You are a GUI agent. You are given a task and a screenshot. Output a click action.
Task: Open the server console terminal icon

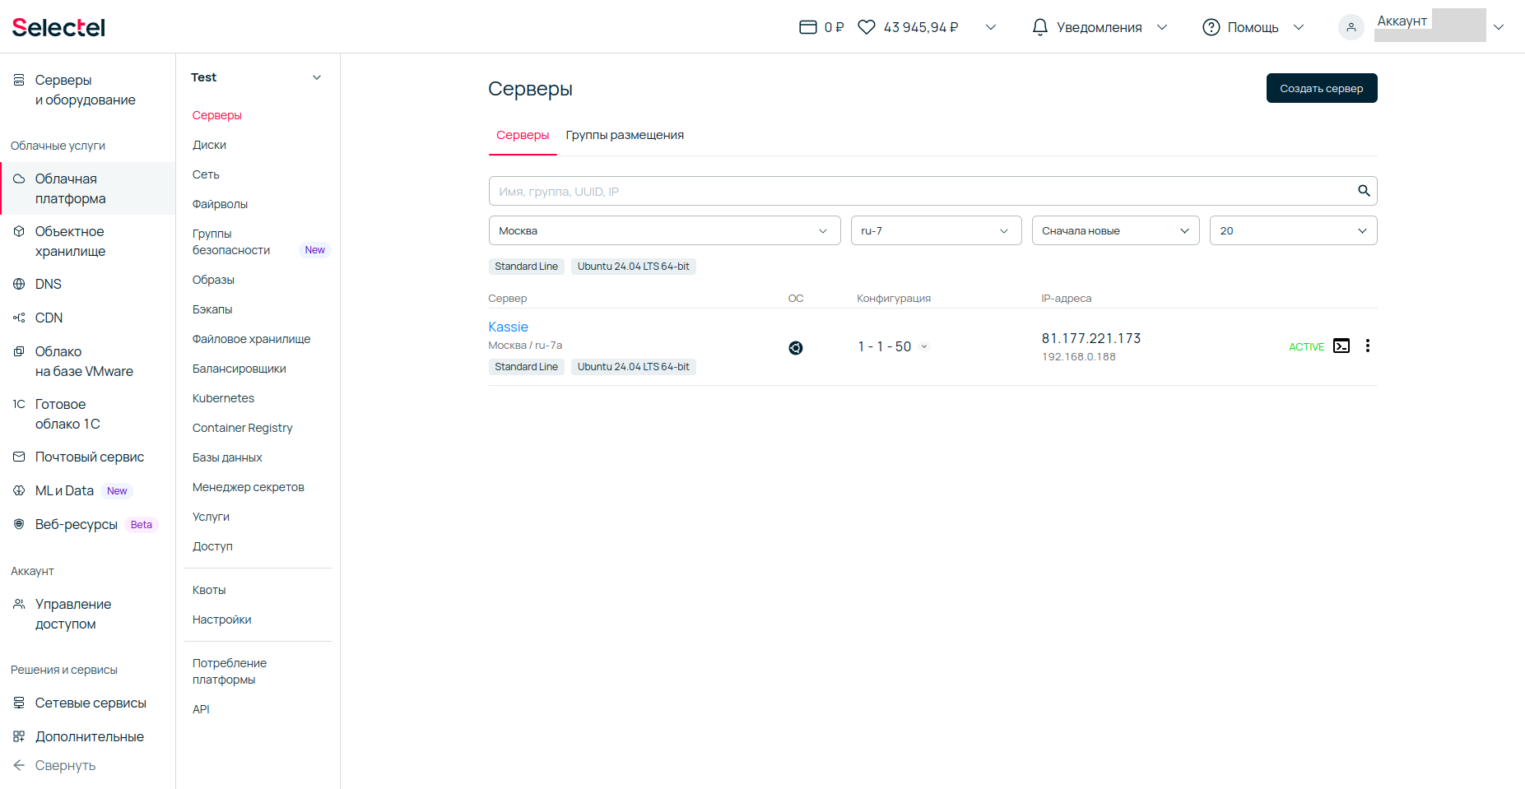(x=1341, y=346)
